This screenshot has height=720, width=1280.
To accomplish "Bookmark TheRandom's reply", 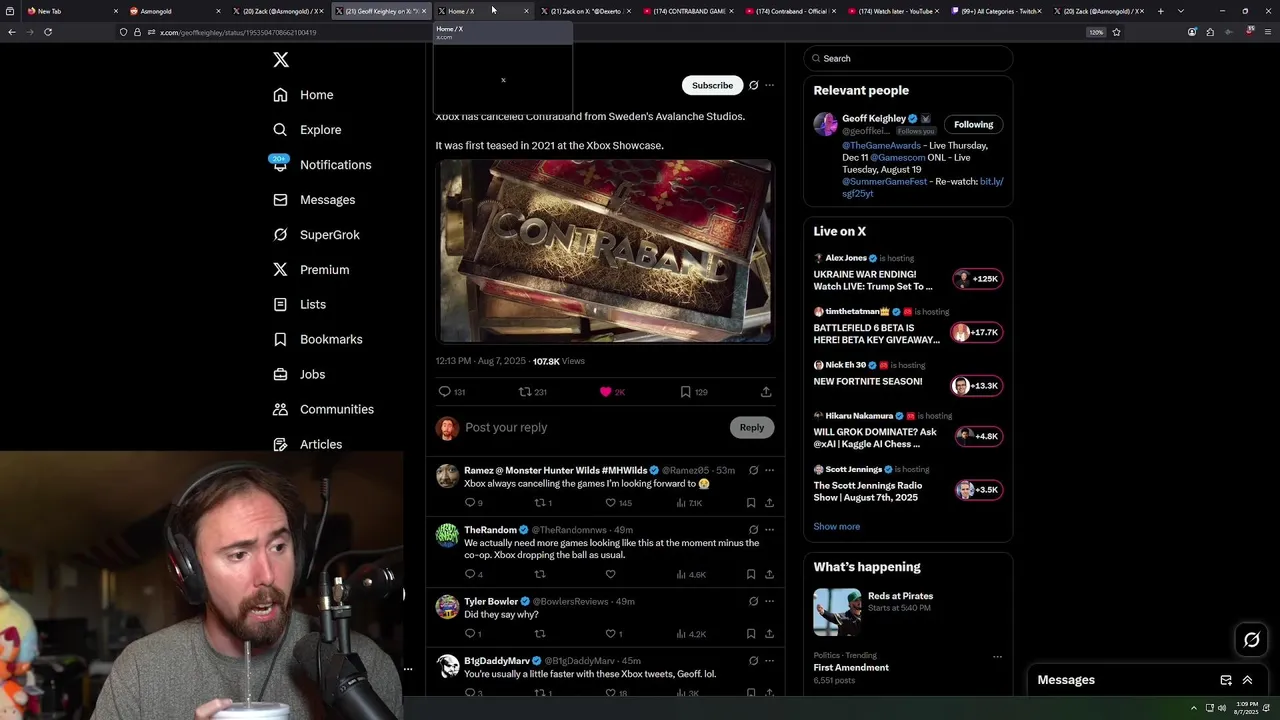I will (x=750, y=574).
